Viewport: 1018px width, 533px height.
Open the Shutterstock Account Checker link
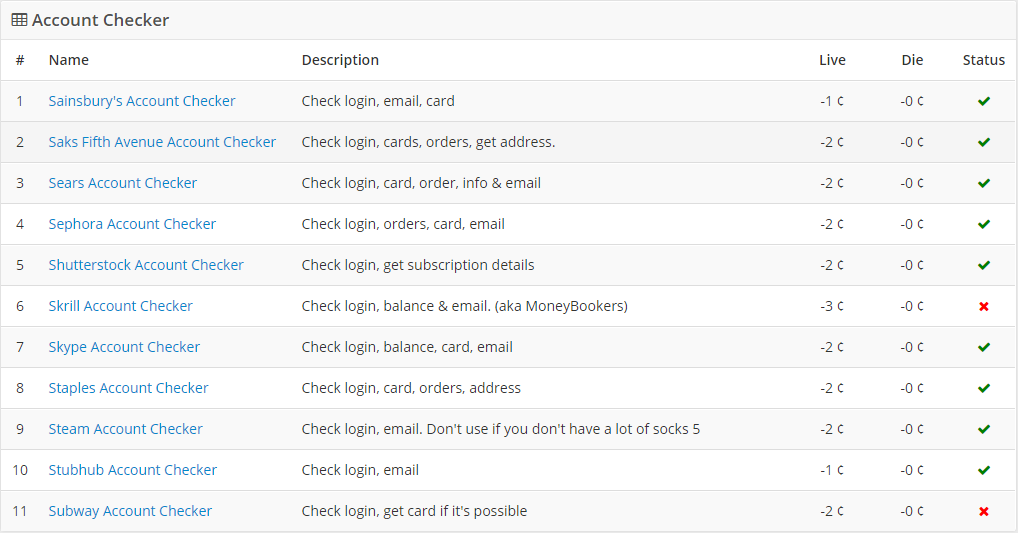(x=146, y=265)
